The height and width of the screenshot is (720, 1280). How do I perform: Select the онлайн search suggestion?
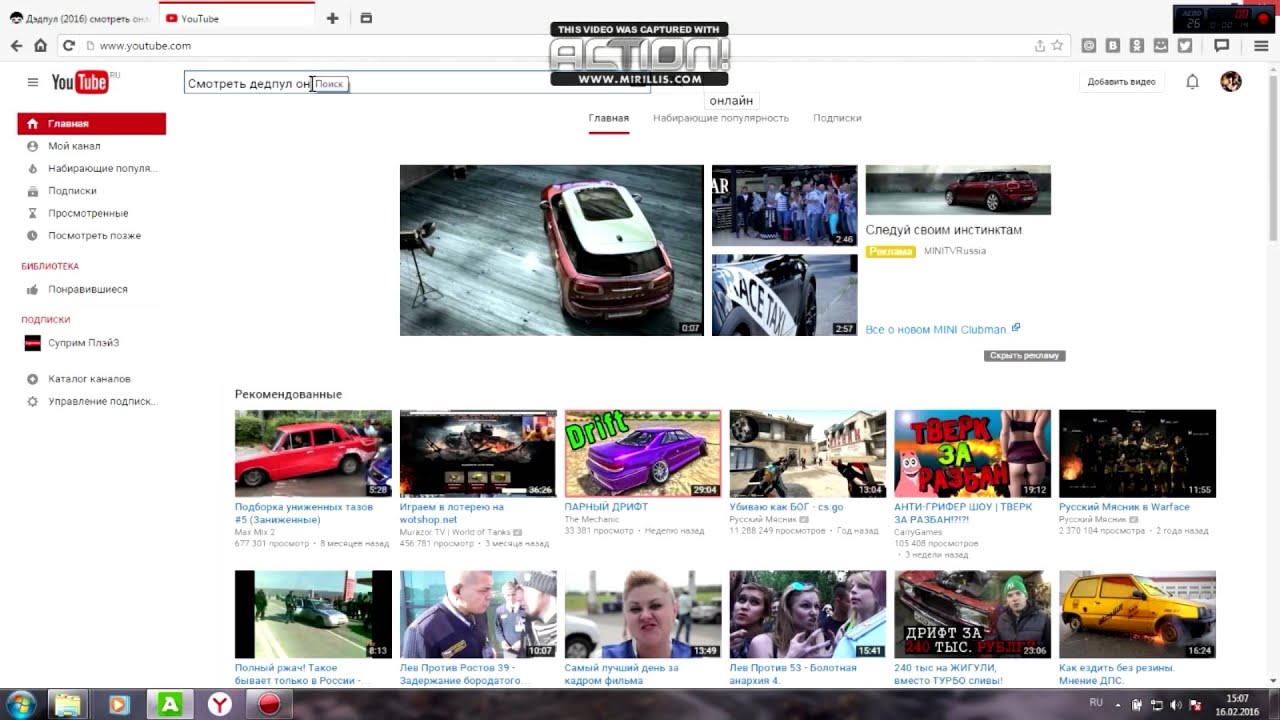tap(731, 101)
